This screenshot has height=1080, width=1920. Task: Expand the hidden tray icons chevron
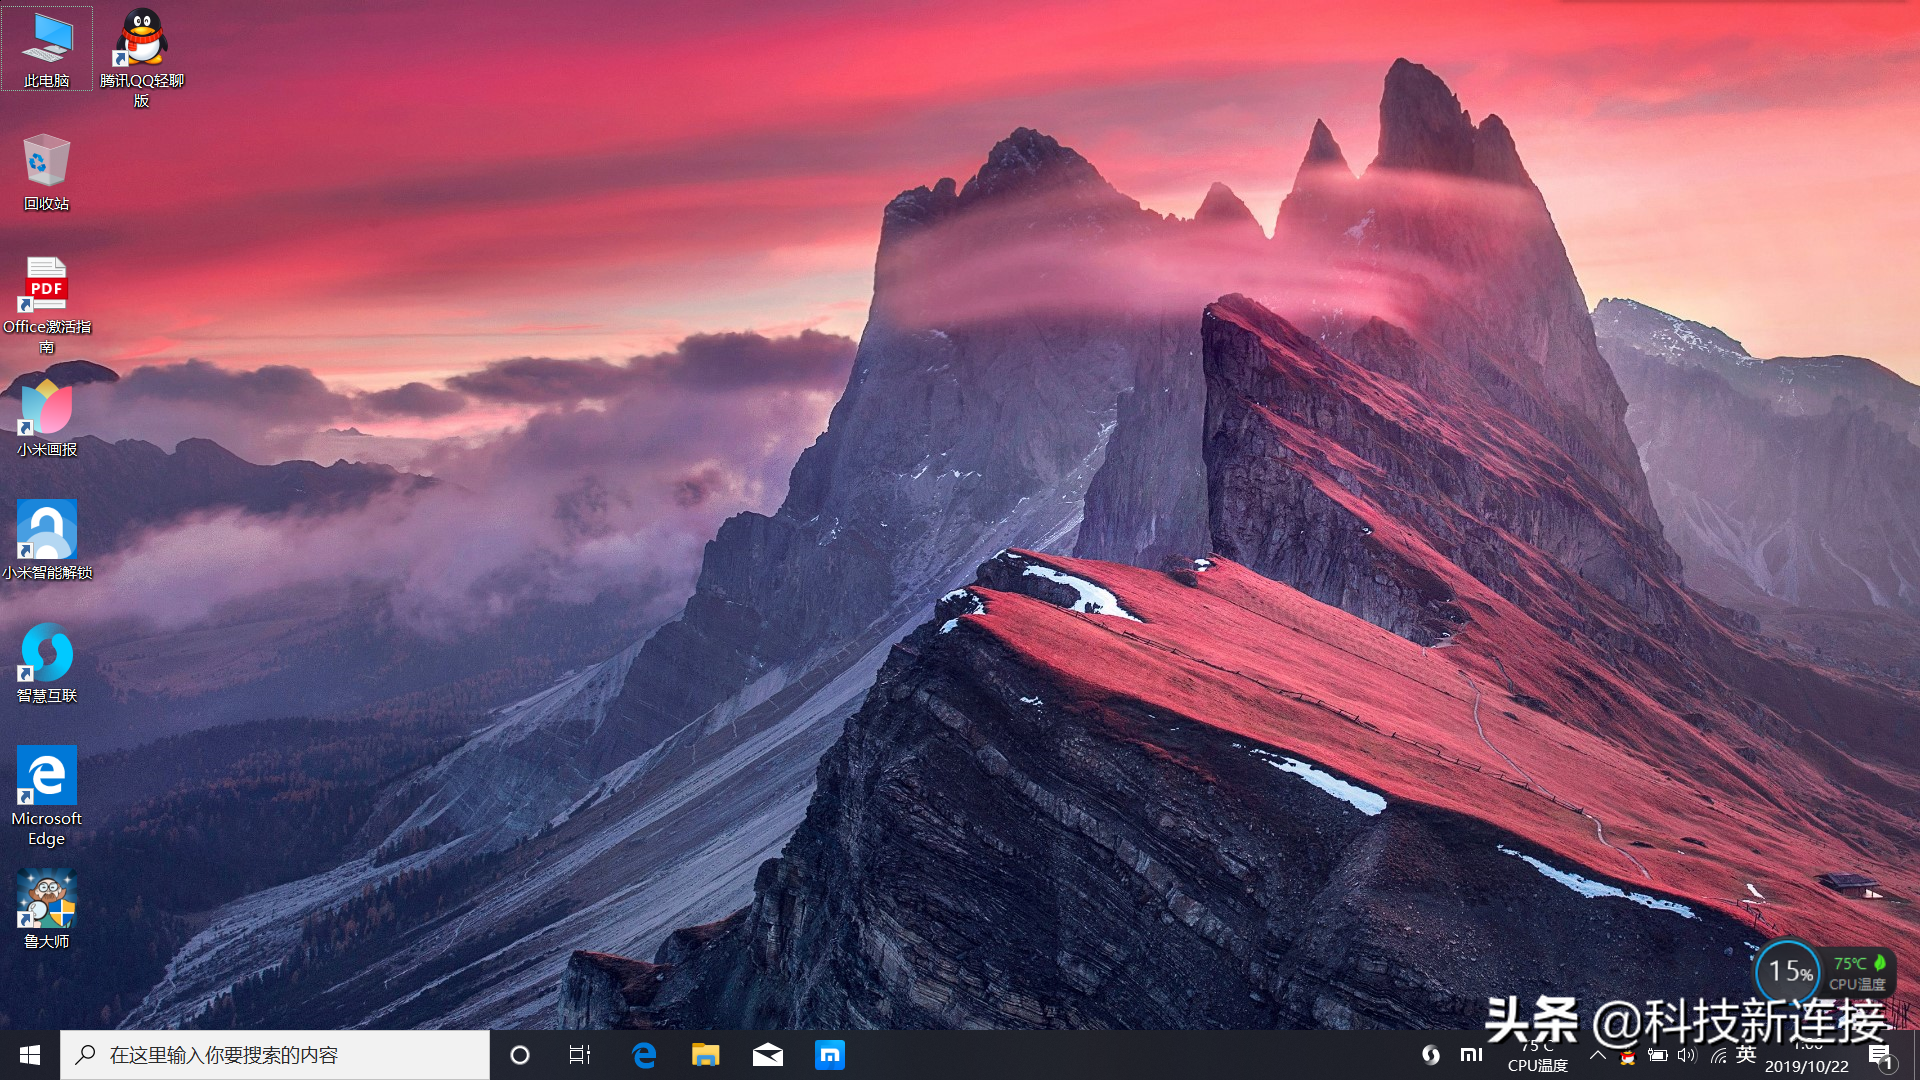(1598, 1055)
